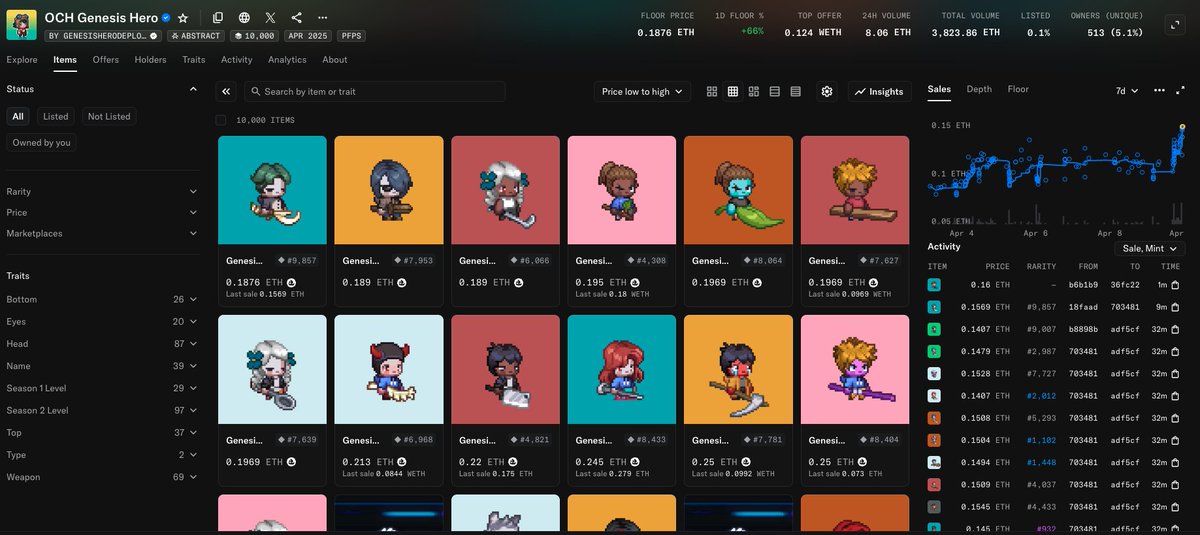1200x535 pixels.
Task: Click the copy icon beside collection name
Action: click(x=218, y=18)
